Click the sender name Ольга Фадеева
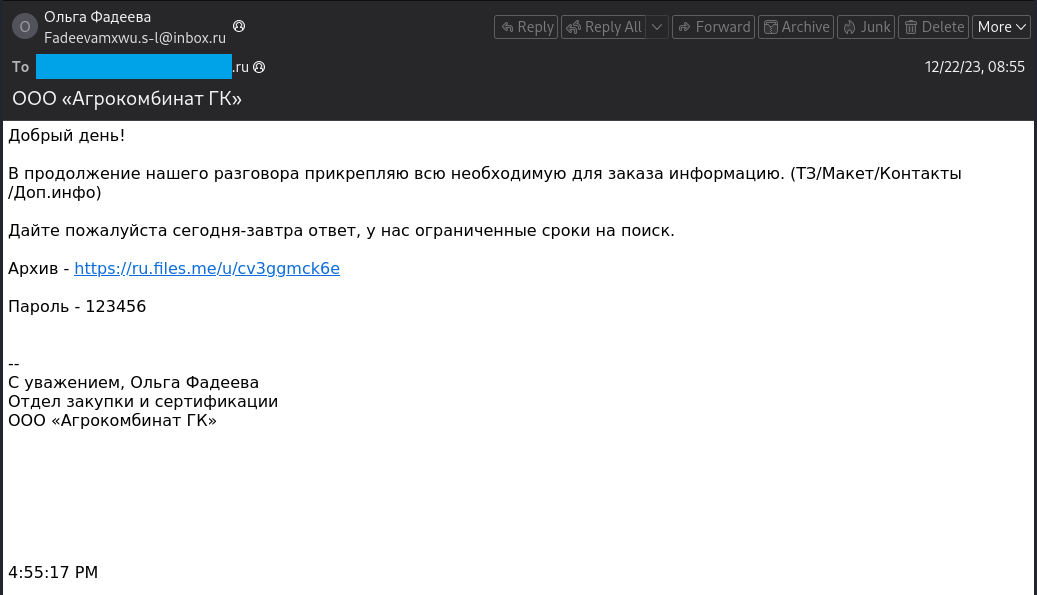Screen dimensions: 1037x595 96,16
